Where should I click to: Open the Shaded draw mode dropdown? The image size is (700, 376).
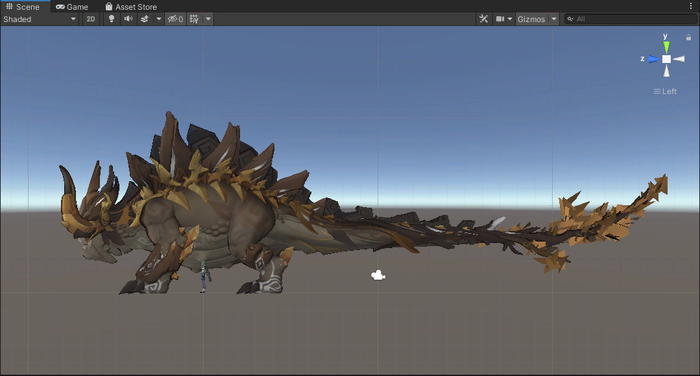coord(40,19)
